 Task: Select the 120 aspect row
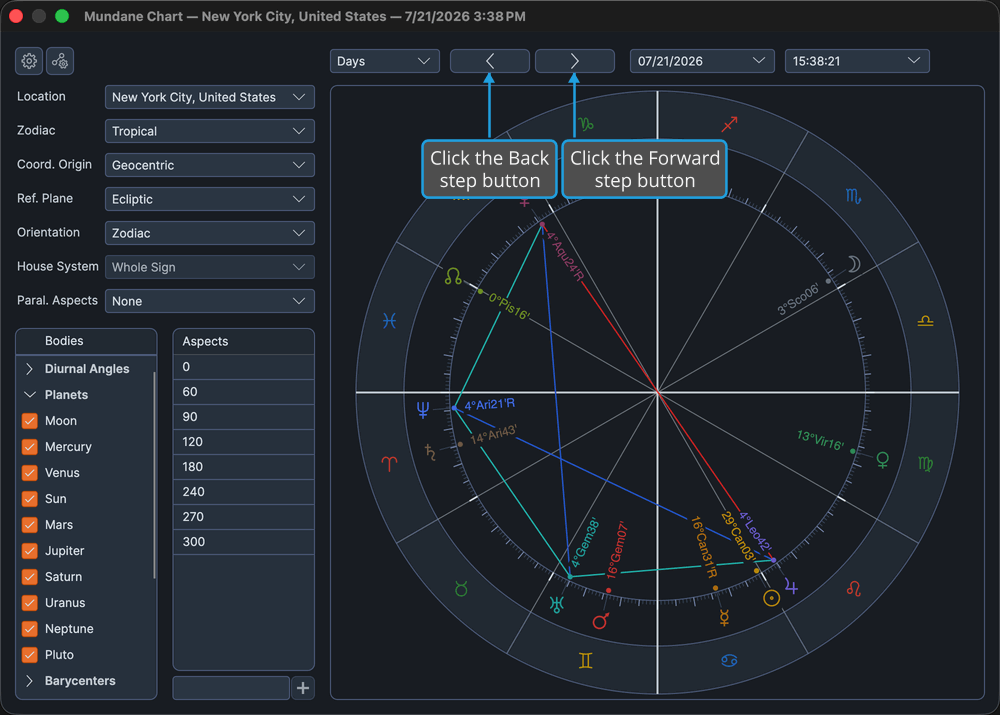[x=244, y=441]
